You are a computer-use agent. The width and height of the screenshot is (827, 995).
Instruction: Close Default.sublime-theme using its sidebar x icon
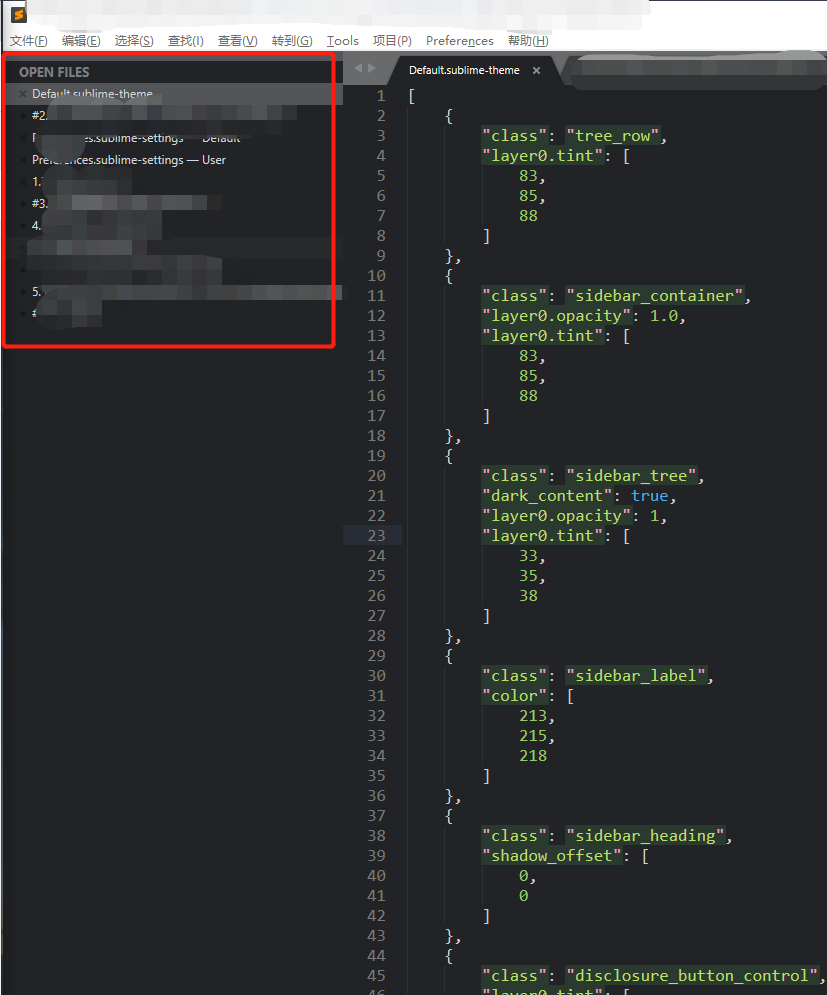click(22, 93)
